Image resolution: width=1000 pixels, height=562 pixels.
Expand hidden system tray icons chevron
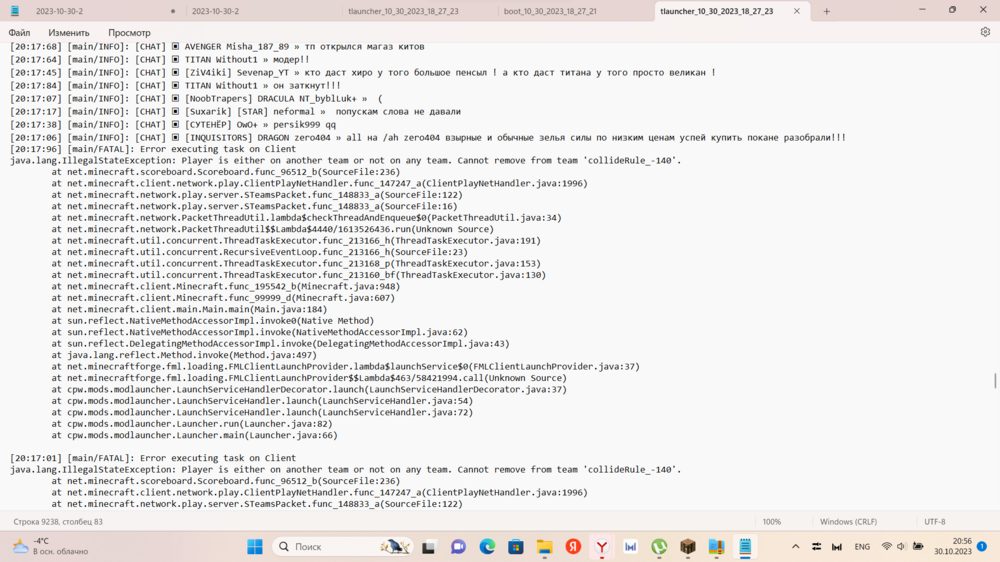point(795,547)
